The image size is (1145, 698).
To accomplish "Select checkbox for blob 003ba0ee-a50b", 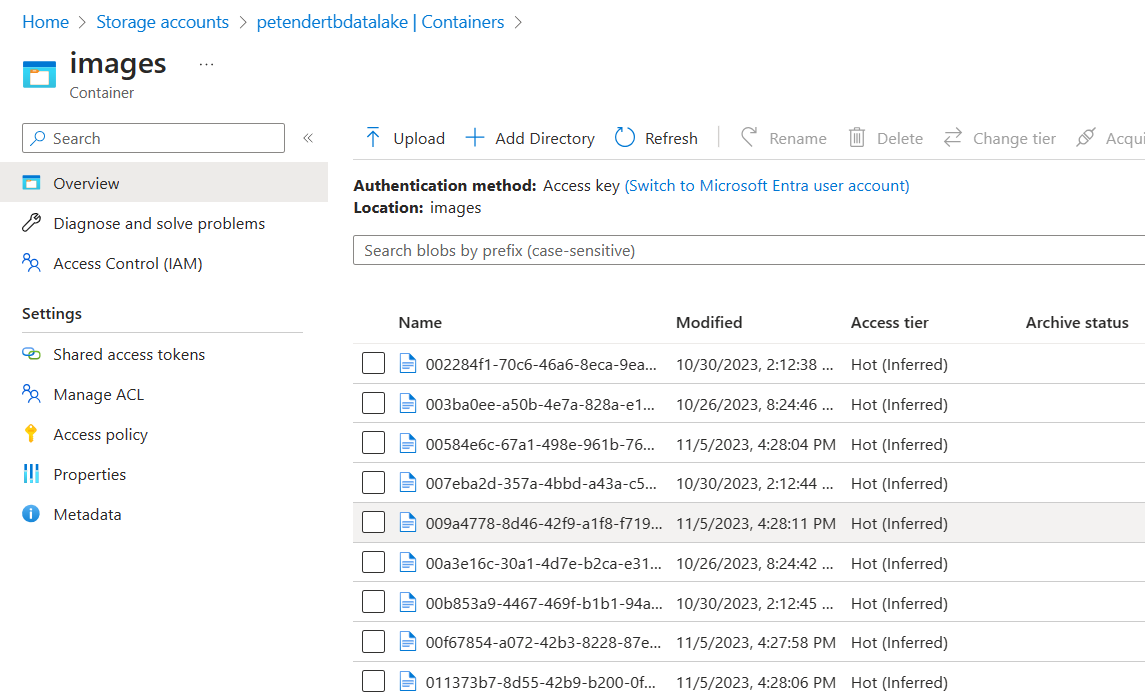I will click(x=373, y=403).
